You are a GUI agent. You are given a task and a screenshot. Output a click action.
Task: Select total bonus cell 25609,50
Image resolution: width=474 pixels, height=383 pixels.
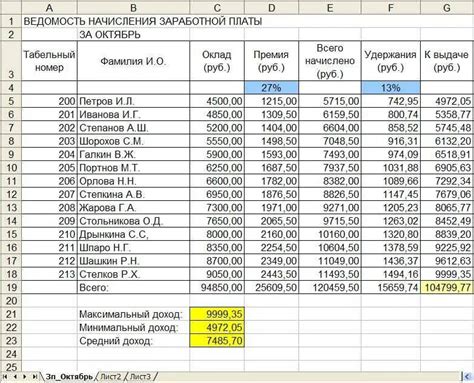click(272, 287)
